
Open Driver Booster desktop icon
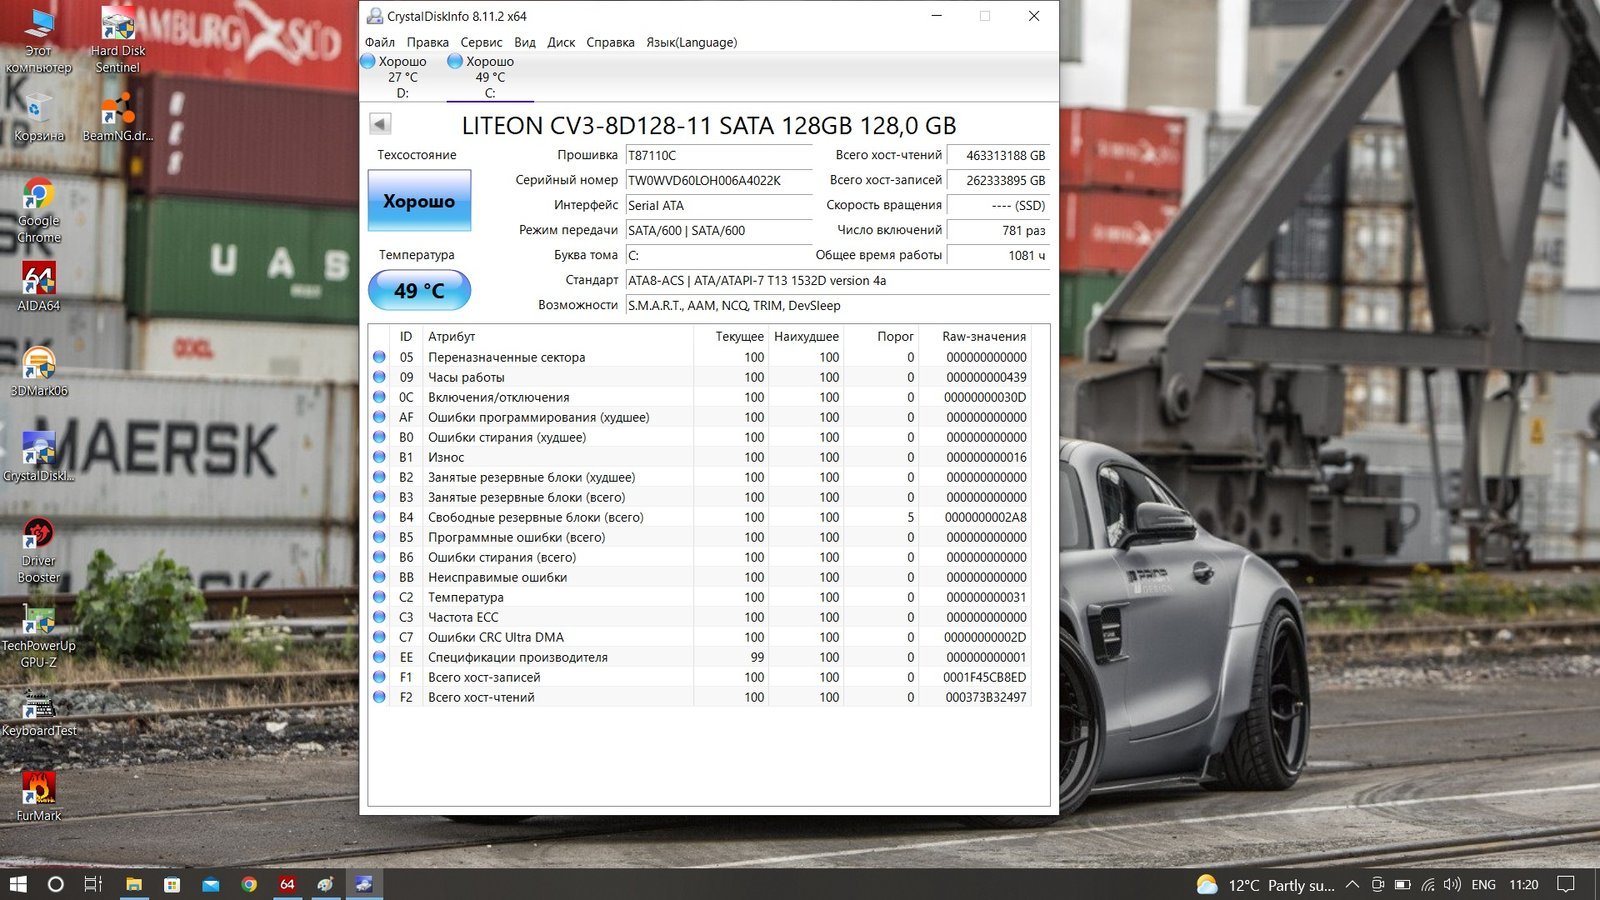click(39, 547)
